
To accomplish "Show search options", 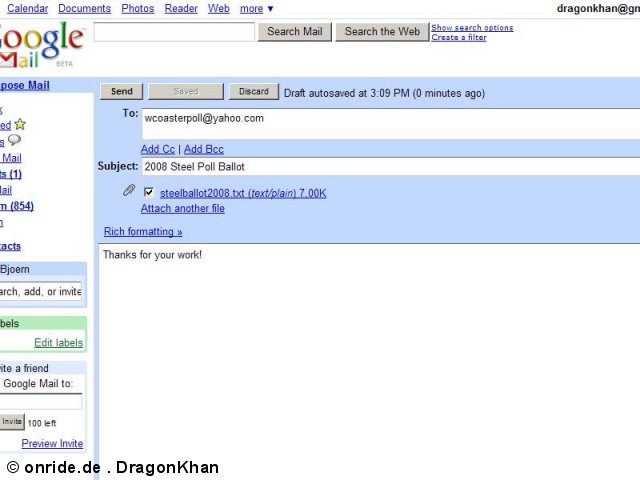I will click(x=472, y=27).
